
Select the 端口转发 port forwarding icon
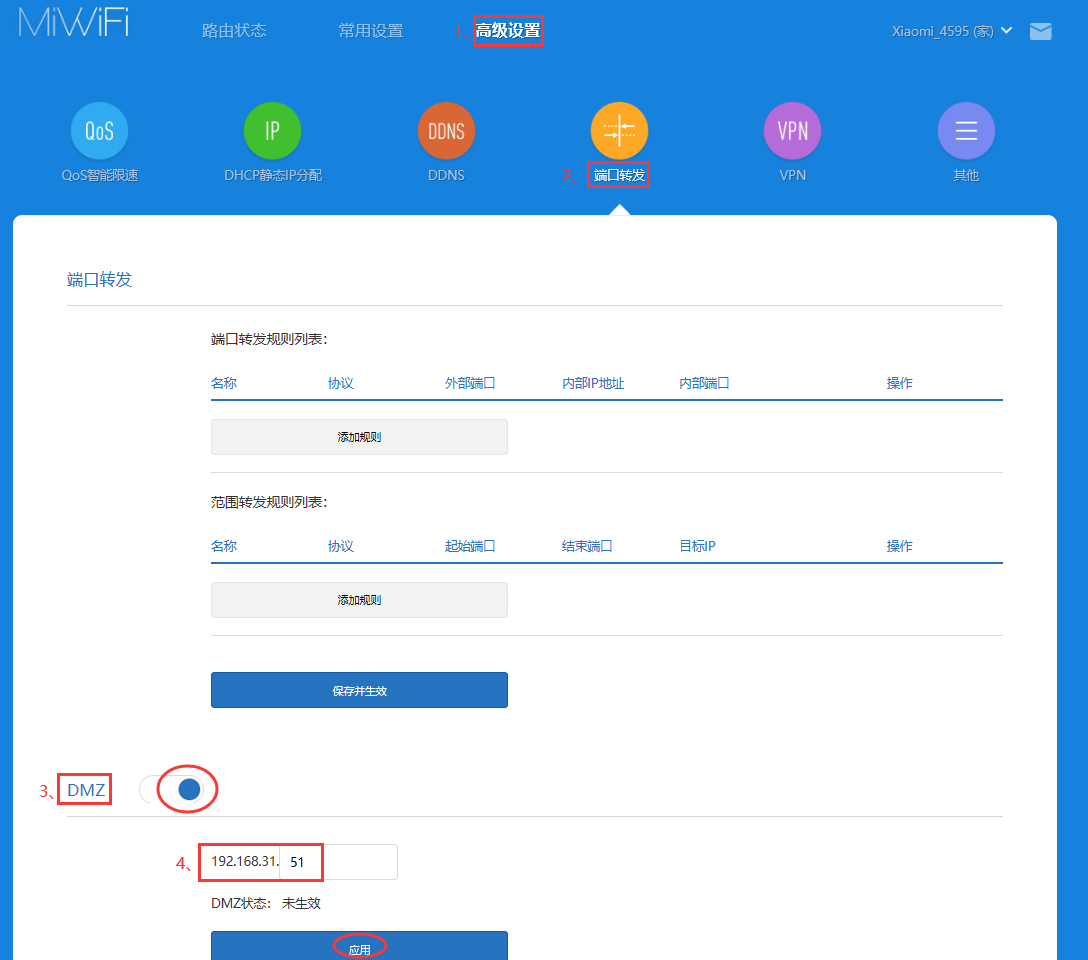pos(619,131)
